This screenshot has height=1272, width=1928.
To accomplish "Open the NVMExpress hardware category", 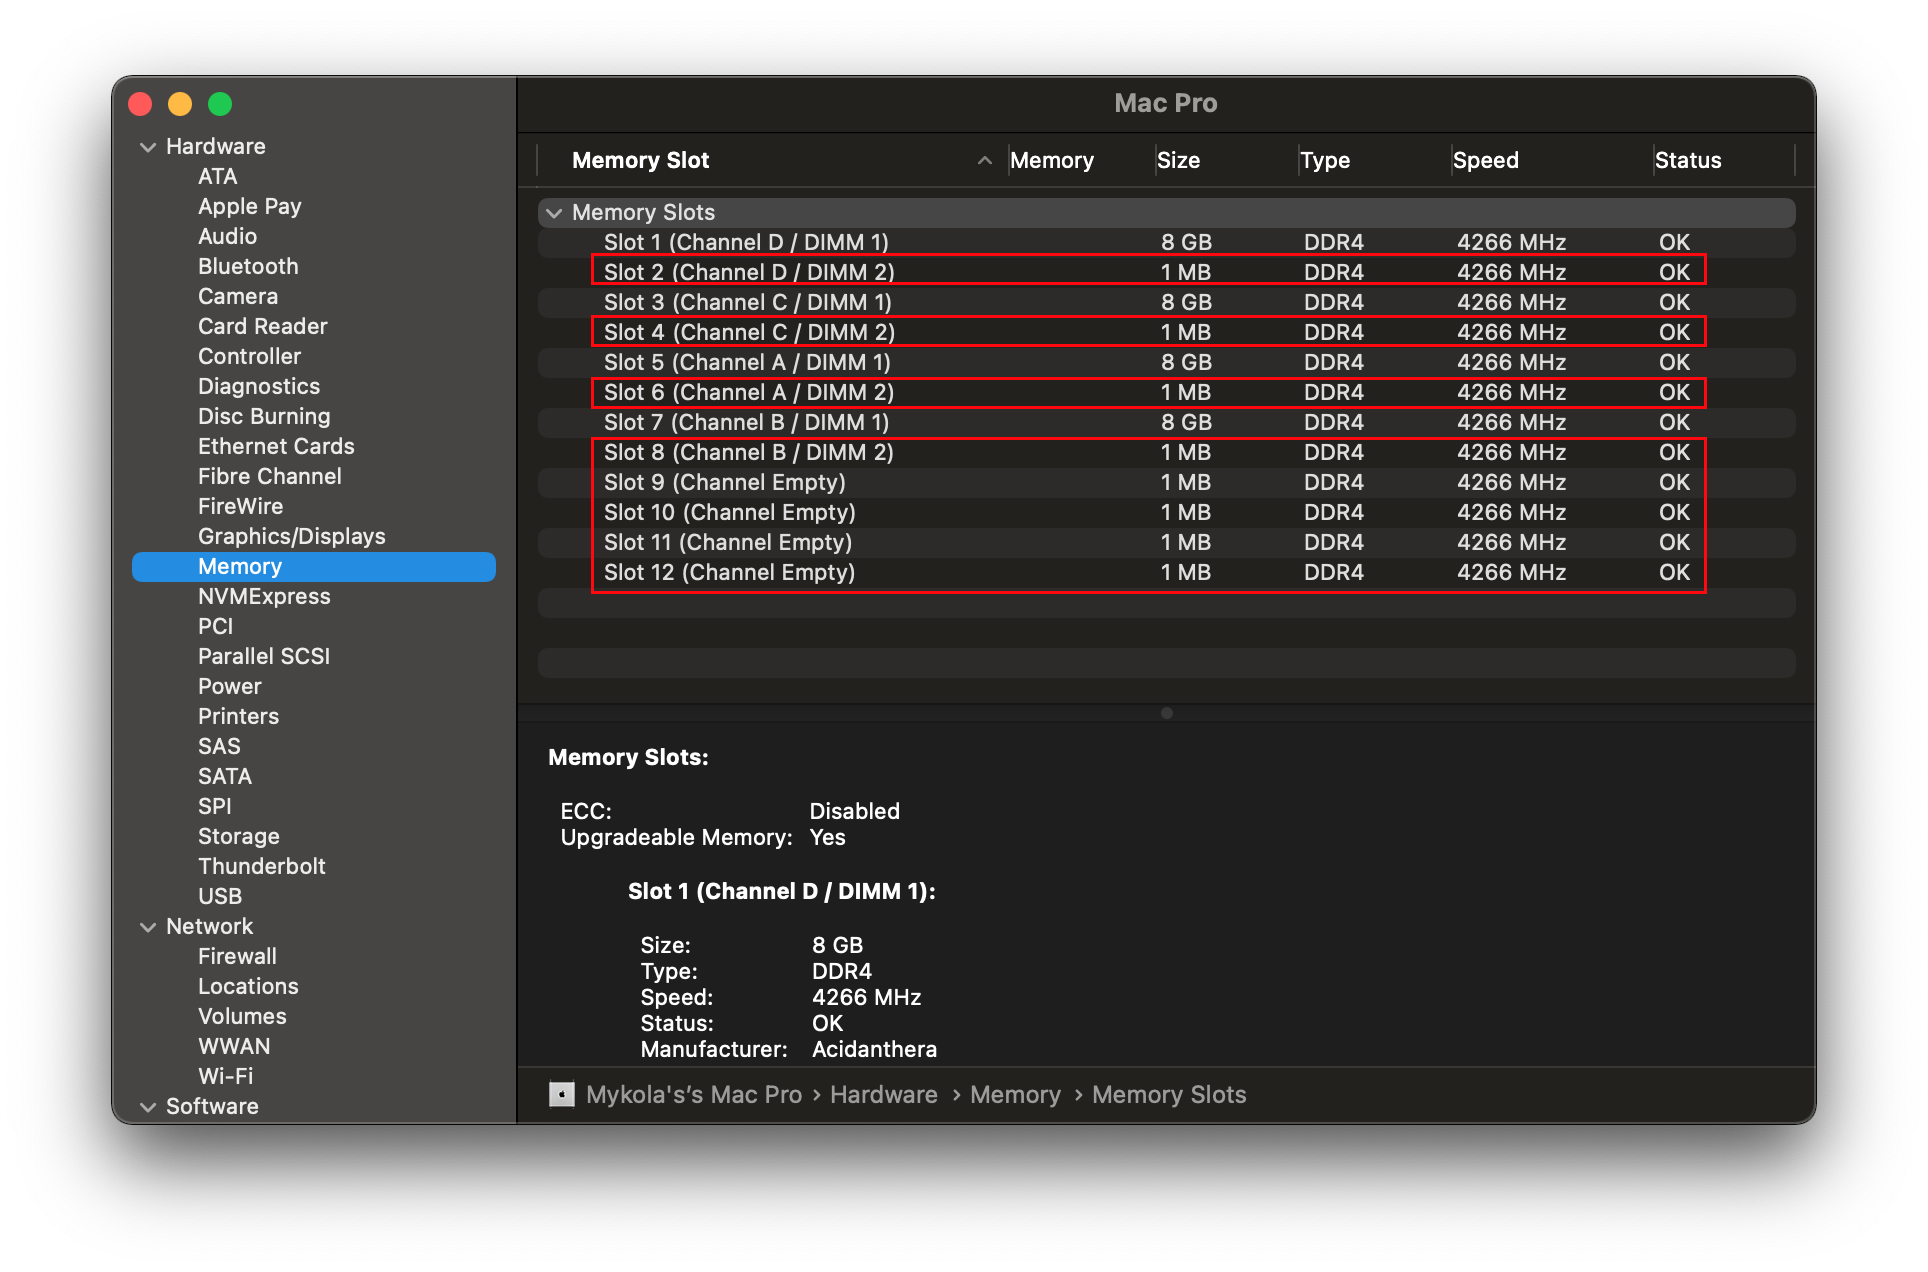I will coord(264,597).
